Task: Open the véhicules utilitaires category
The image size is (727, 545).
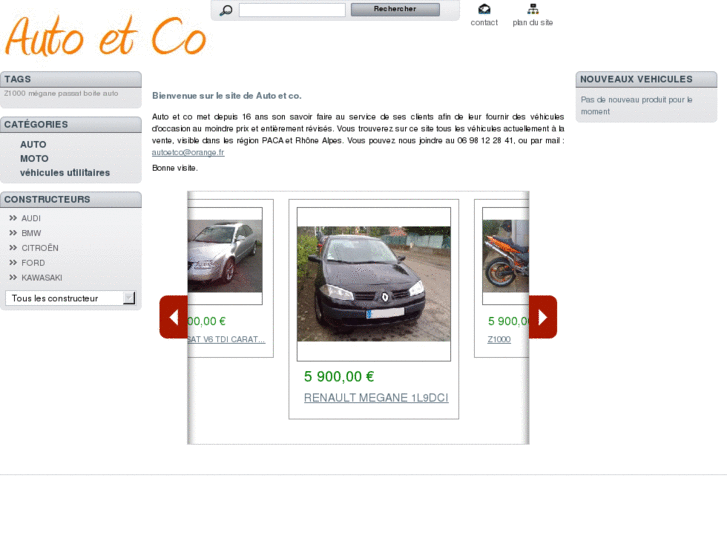Action: click(x=65, y=173)
